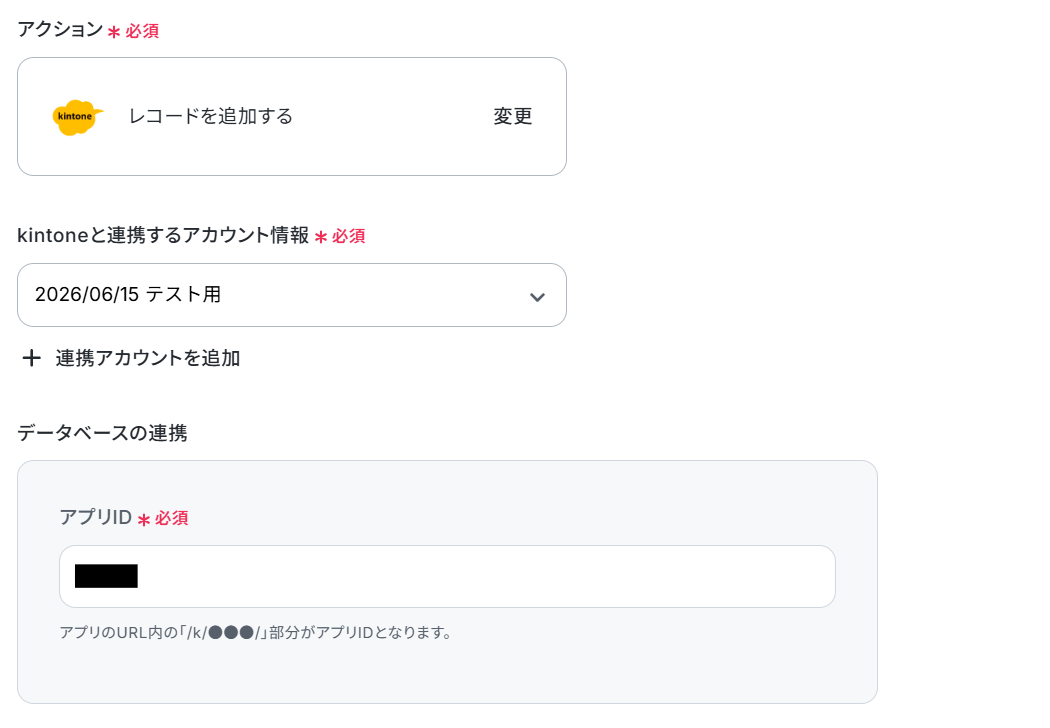Open the 2026/06/15 テスト用 account dropdown
The image size is (1050, 728).
tap(292, 295)
